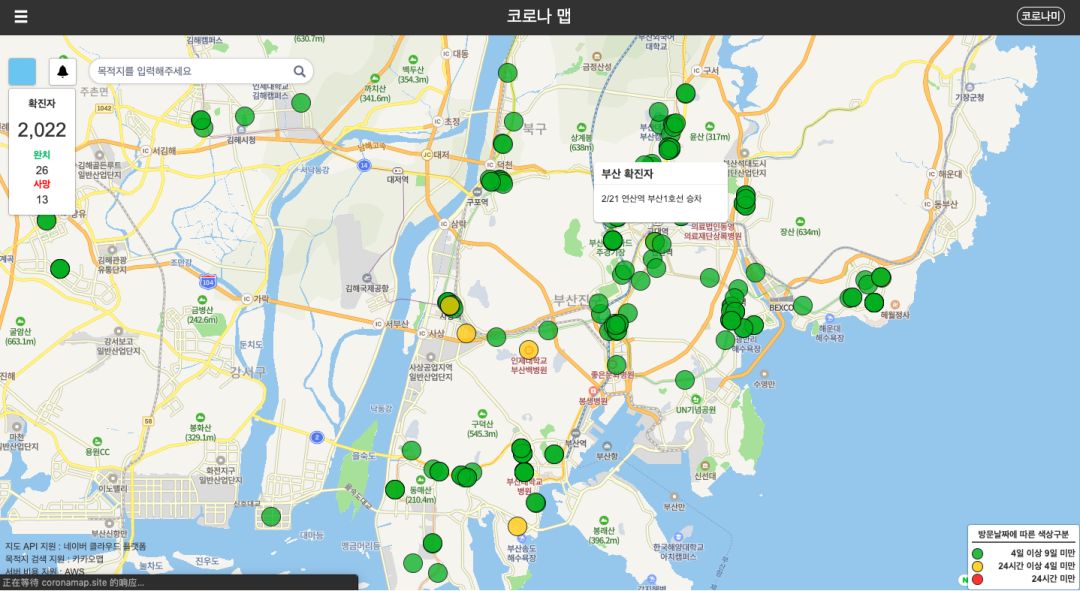
Task: Click the death count 13
Action: coord(42,200)
